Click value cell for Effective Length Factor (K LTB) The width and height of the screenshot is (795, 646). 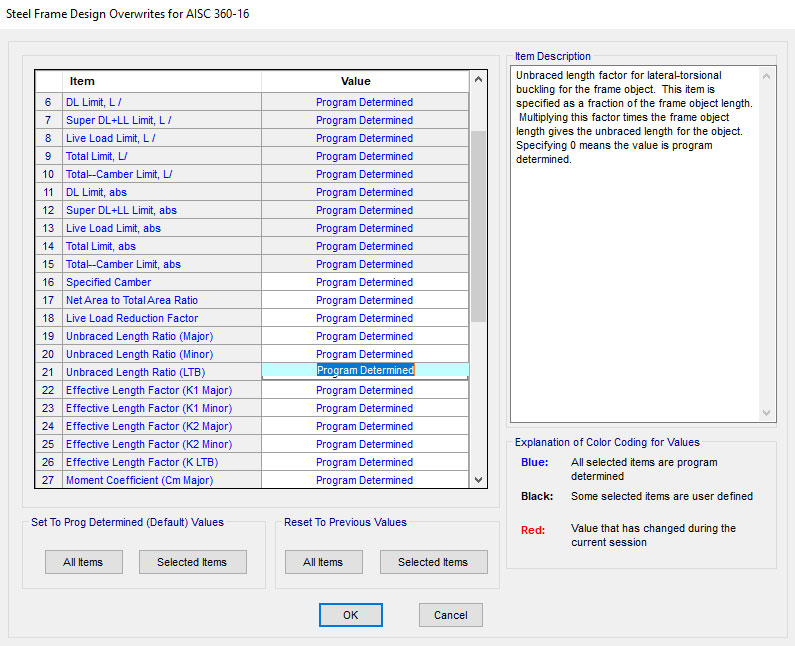point(365,462)
